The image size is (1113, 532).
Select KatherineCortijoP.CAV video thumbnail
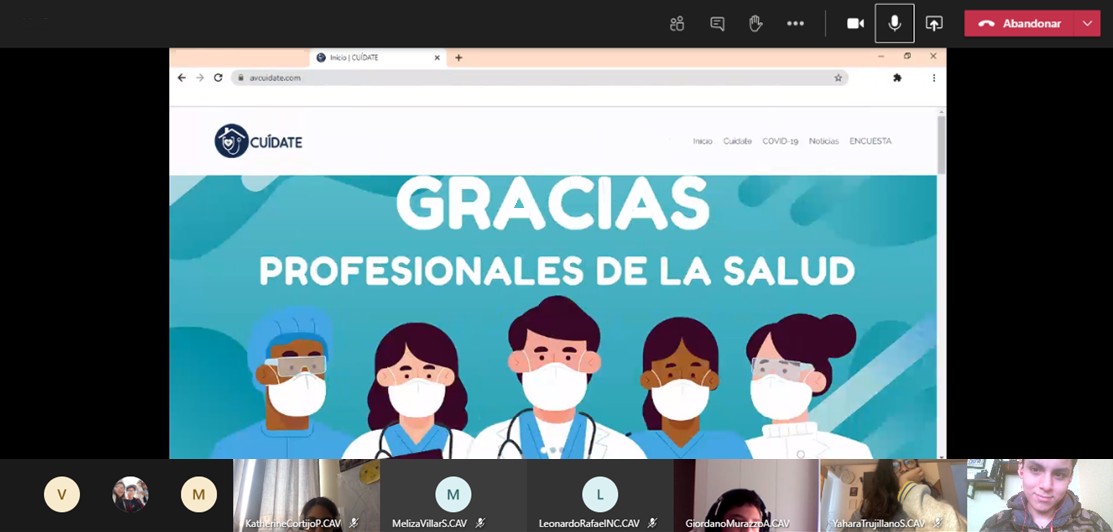tap(306, 495)
